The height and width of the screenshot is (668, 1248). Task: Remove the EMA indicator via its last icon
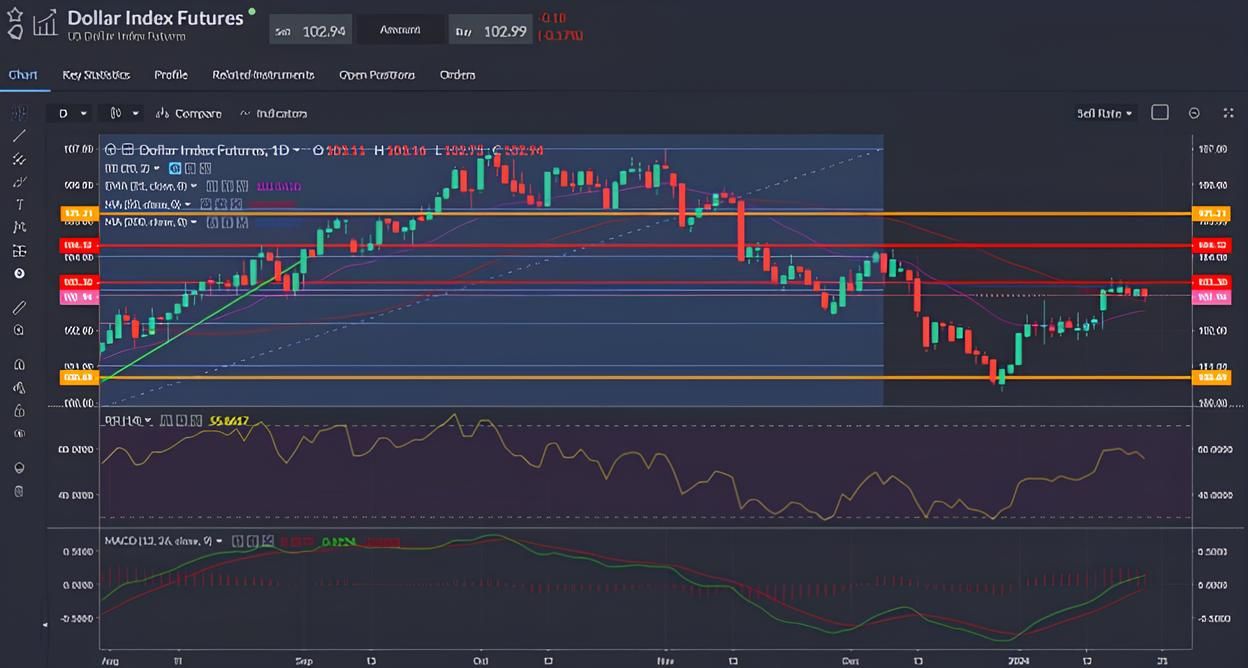click(x=242, y=186)
